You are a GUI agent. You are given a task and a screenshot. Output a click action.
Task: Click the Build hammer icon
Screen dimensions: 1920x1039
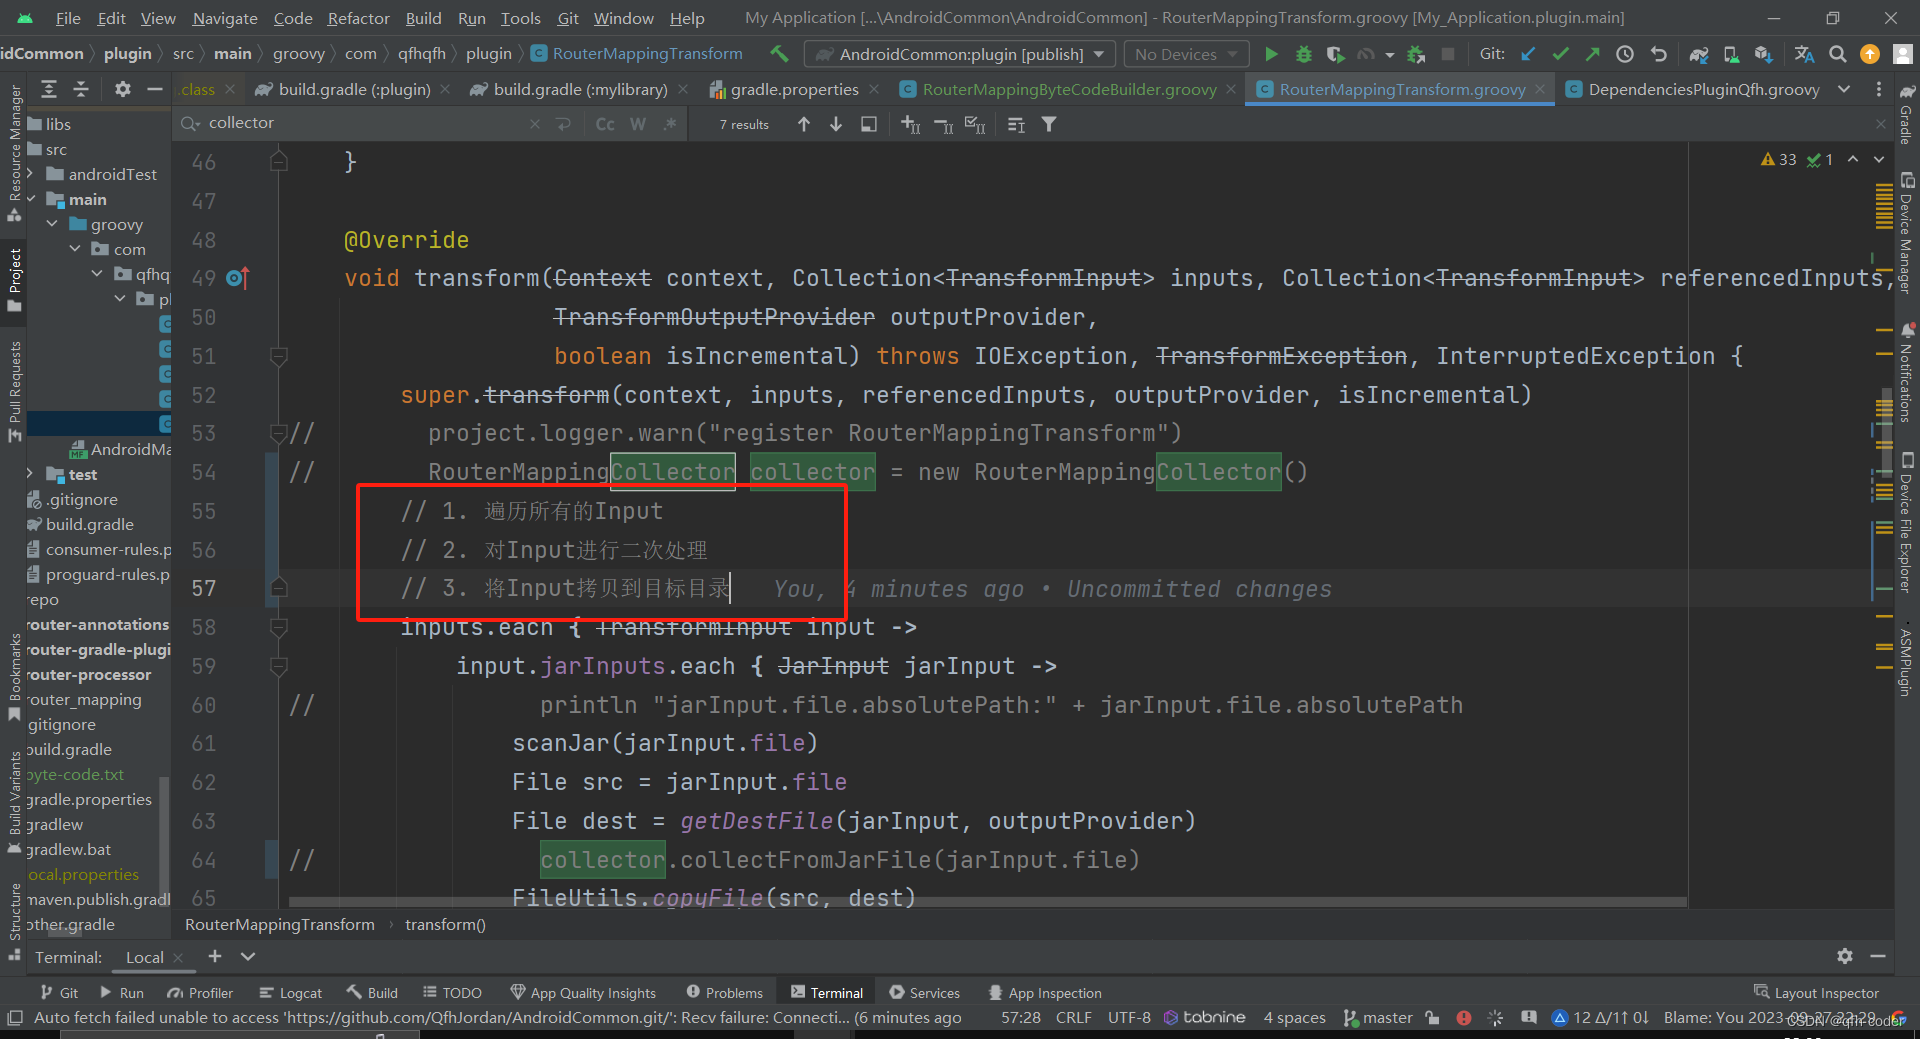pyautogui.click(x=779, y=54)
